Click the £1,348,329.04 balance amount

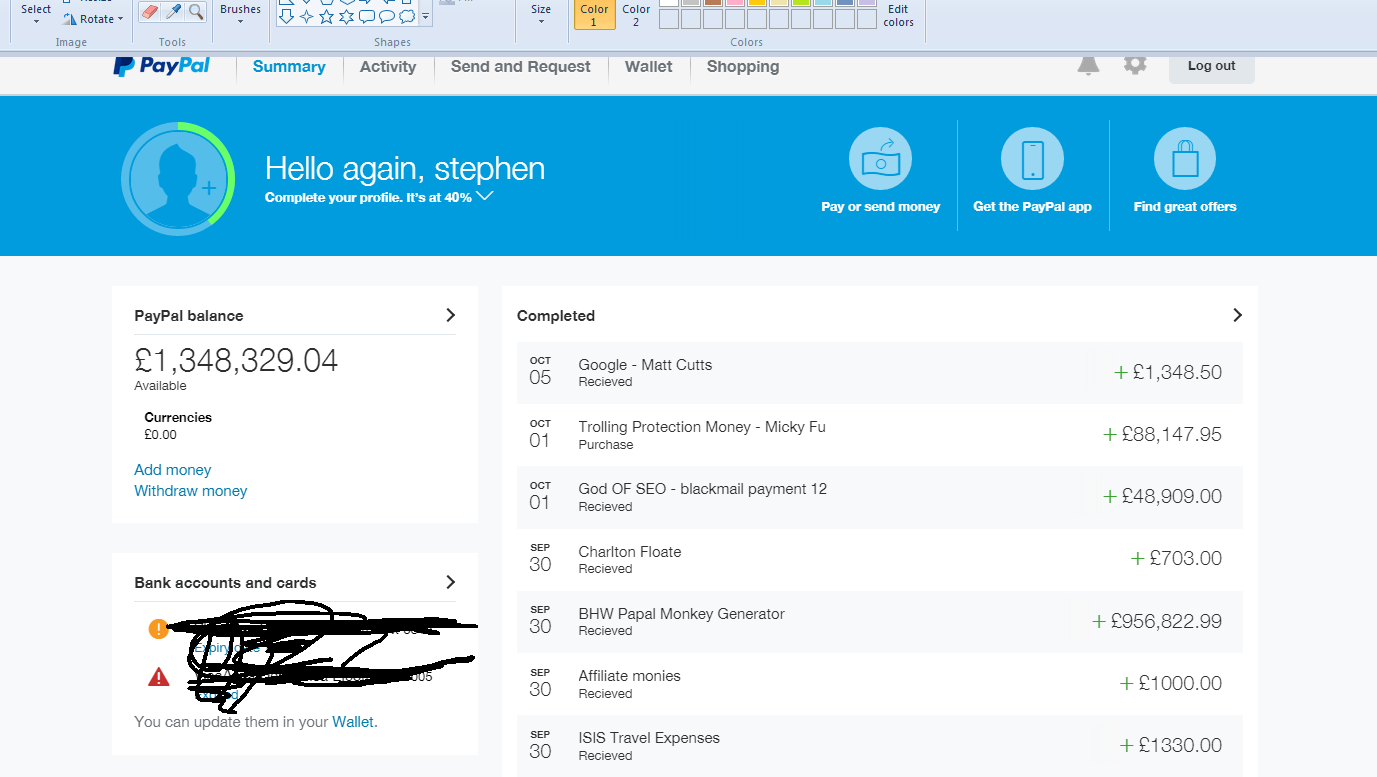236,360
